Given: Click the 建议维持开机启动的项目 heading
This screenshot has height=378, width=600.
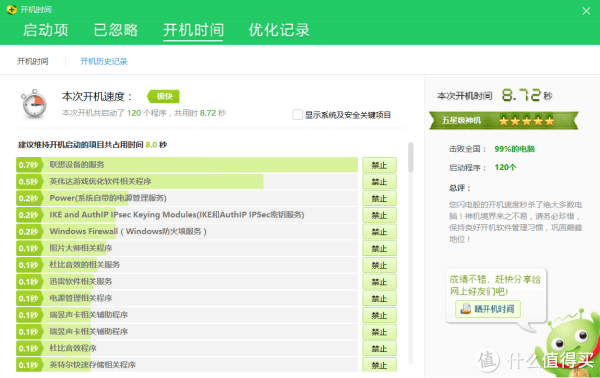Looking at the screenshot, I should point(92,145).
